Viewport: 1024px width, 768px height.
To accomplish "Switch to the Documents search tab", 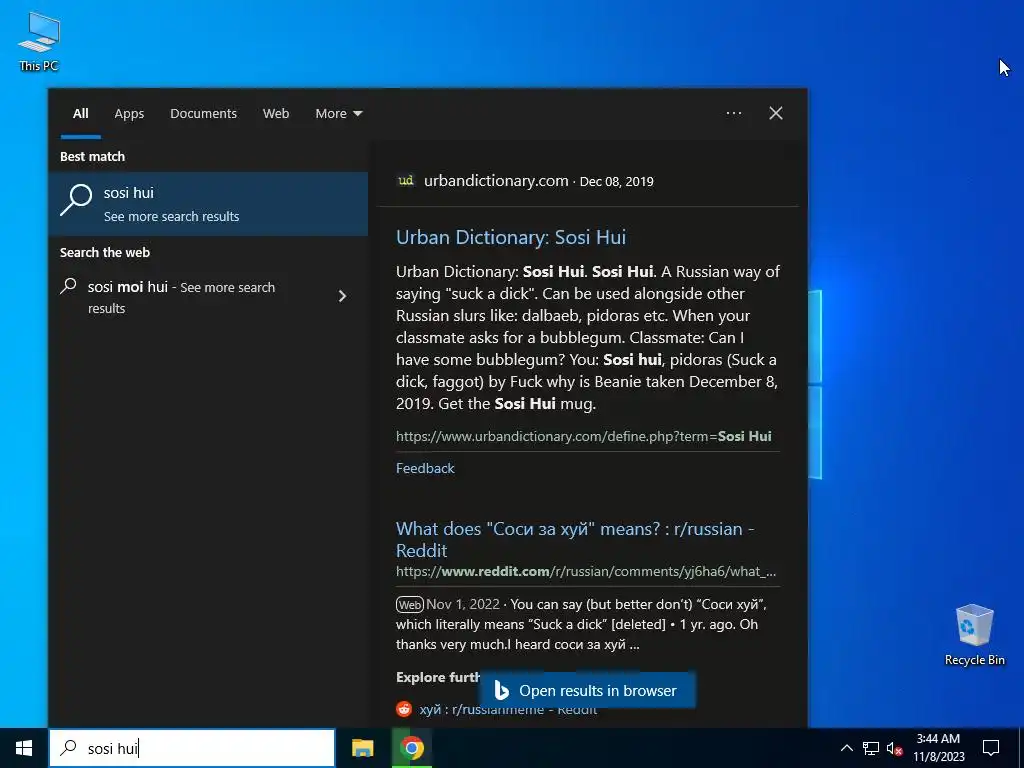I will [x=204, y=114].
